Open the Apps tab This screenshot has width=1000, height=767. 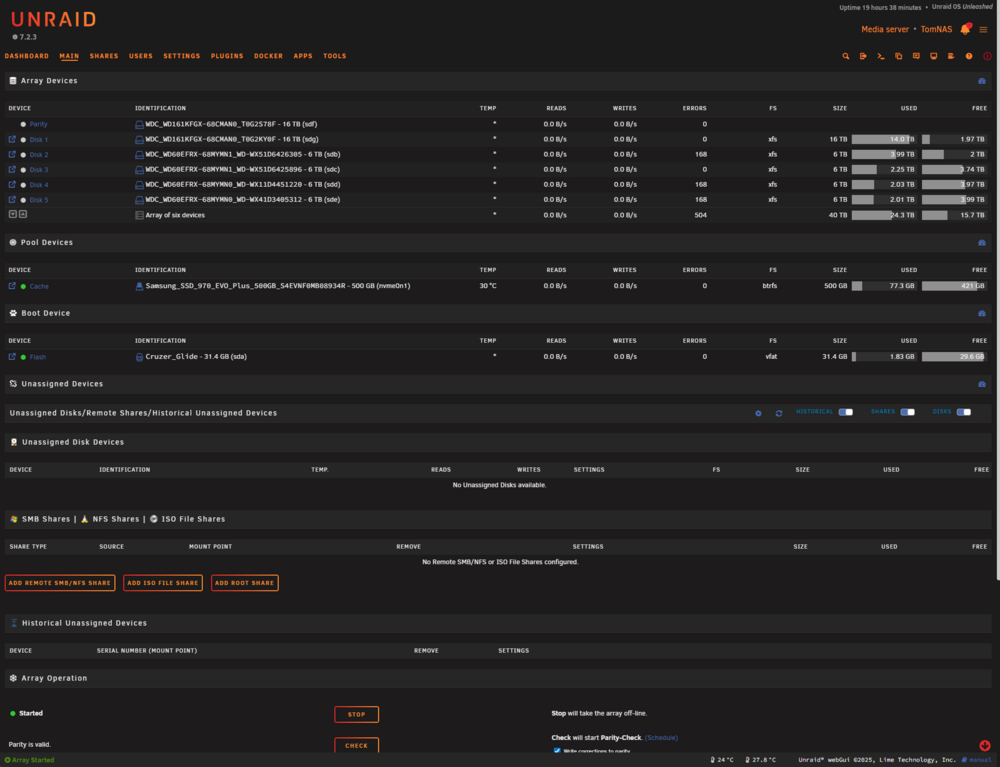[303, 56]
